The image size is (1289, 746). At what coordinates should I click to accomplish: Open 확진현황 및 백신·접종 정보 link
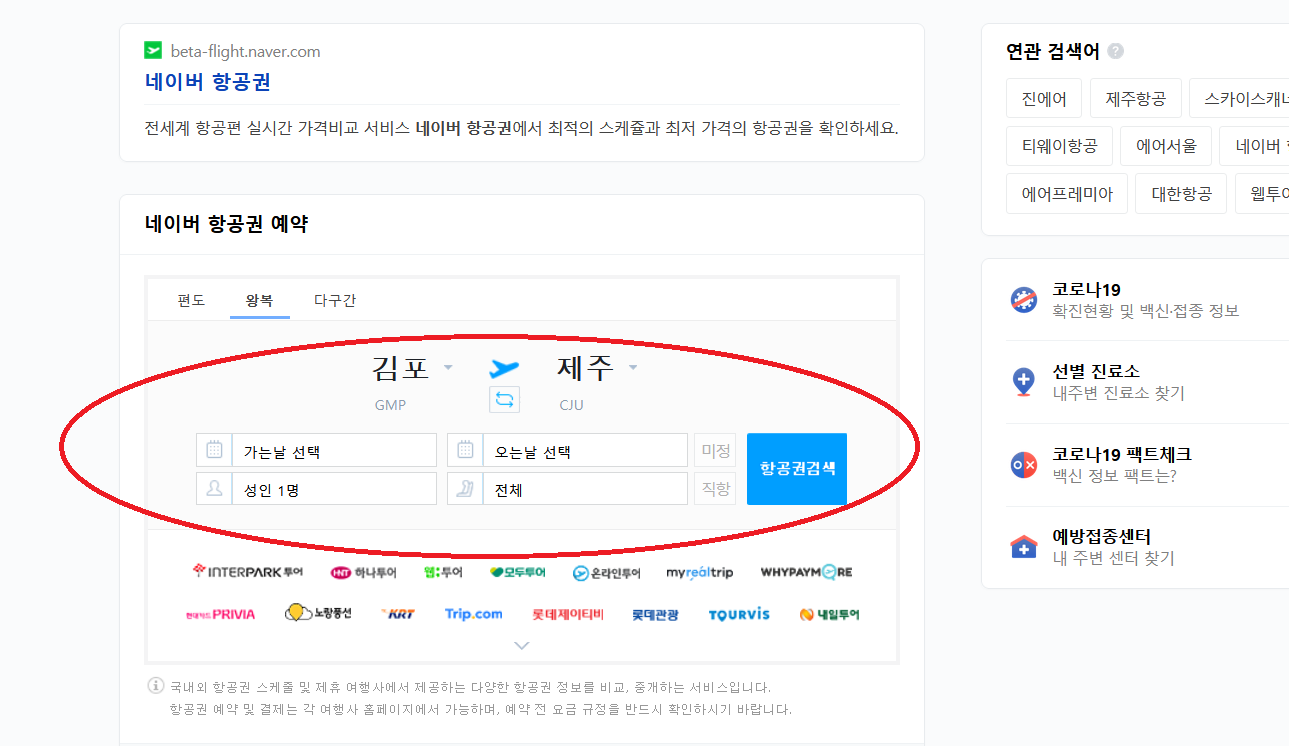(x=1146, y=311)
